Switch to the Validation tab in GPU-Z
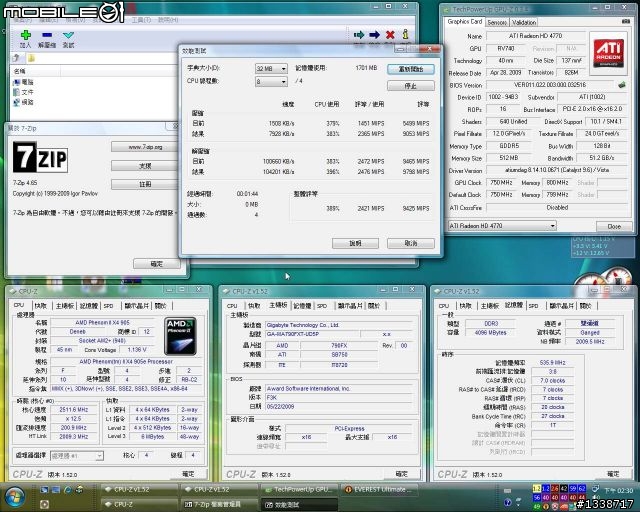This screenshot has height=512, width=640. (x=524, y=22)
